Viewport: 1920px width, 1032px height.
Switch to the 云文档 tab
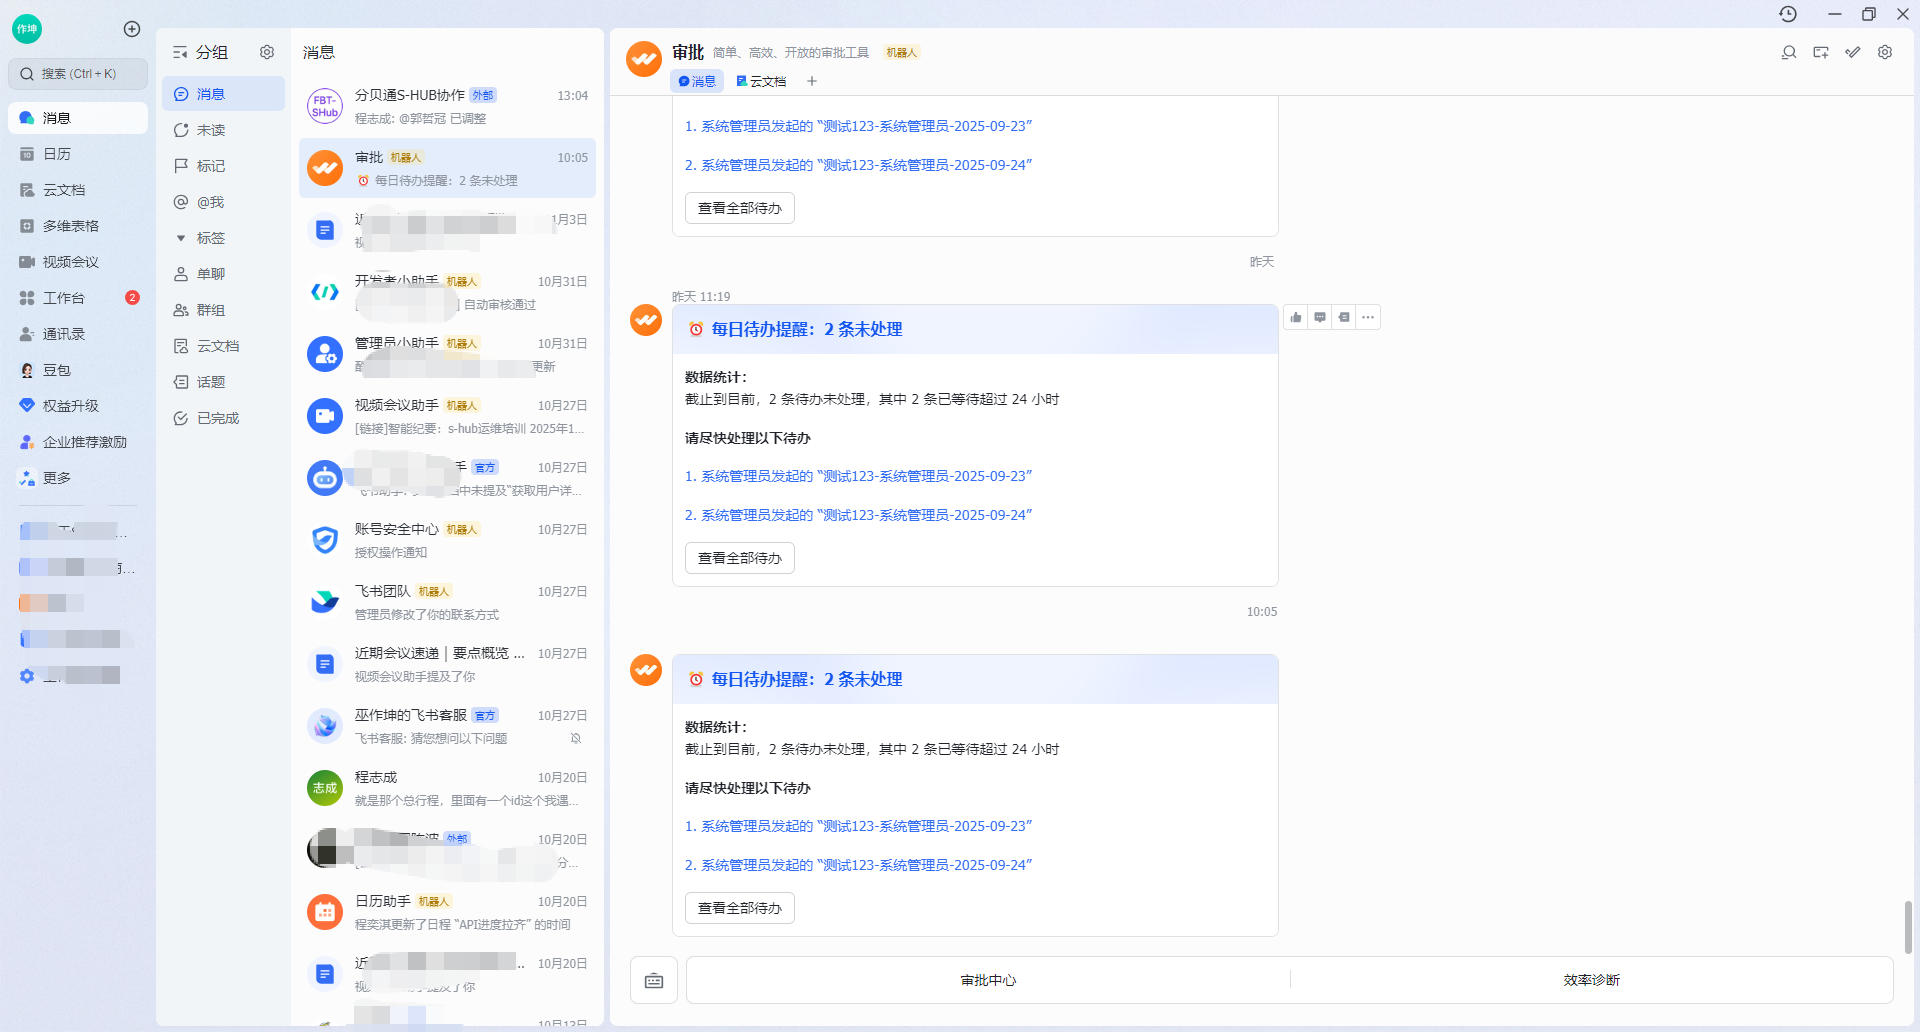(761, 81)
